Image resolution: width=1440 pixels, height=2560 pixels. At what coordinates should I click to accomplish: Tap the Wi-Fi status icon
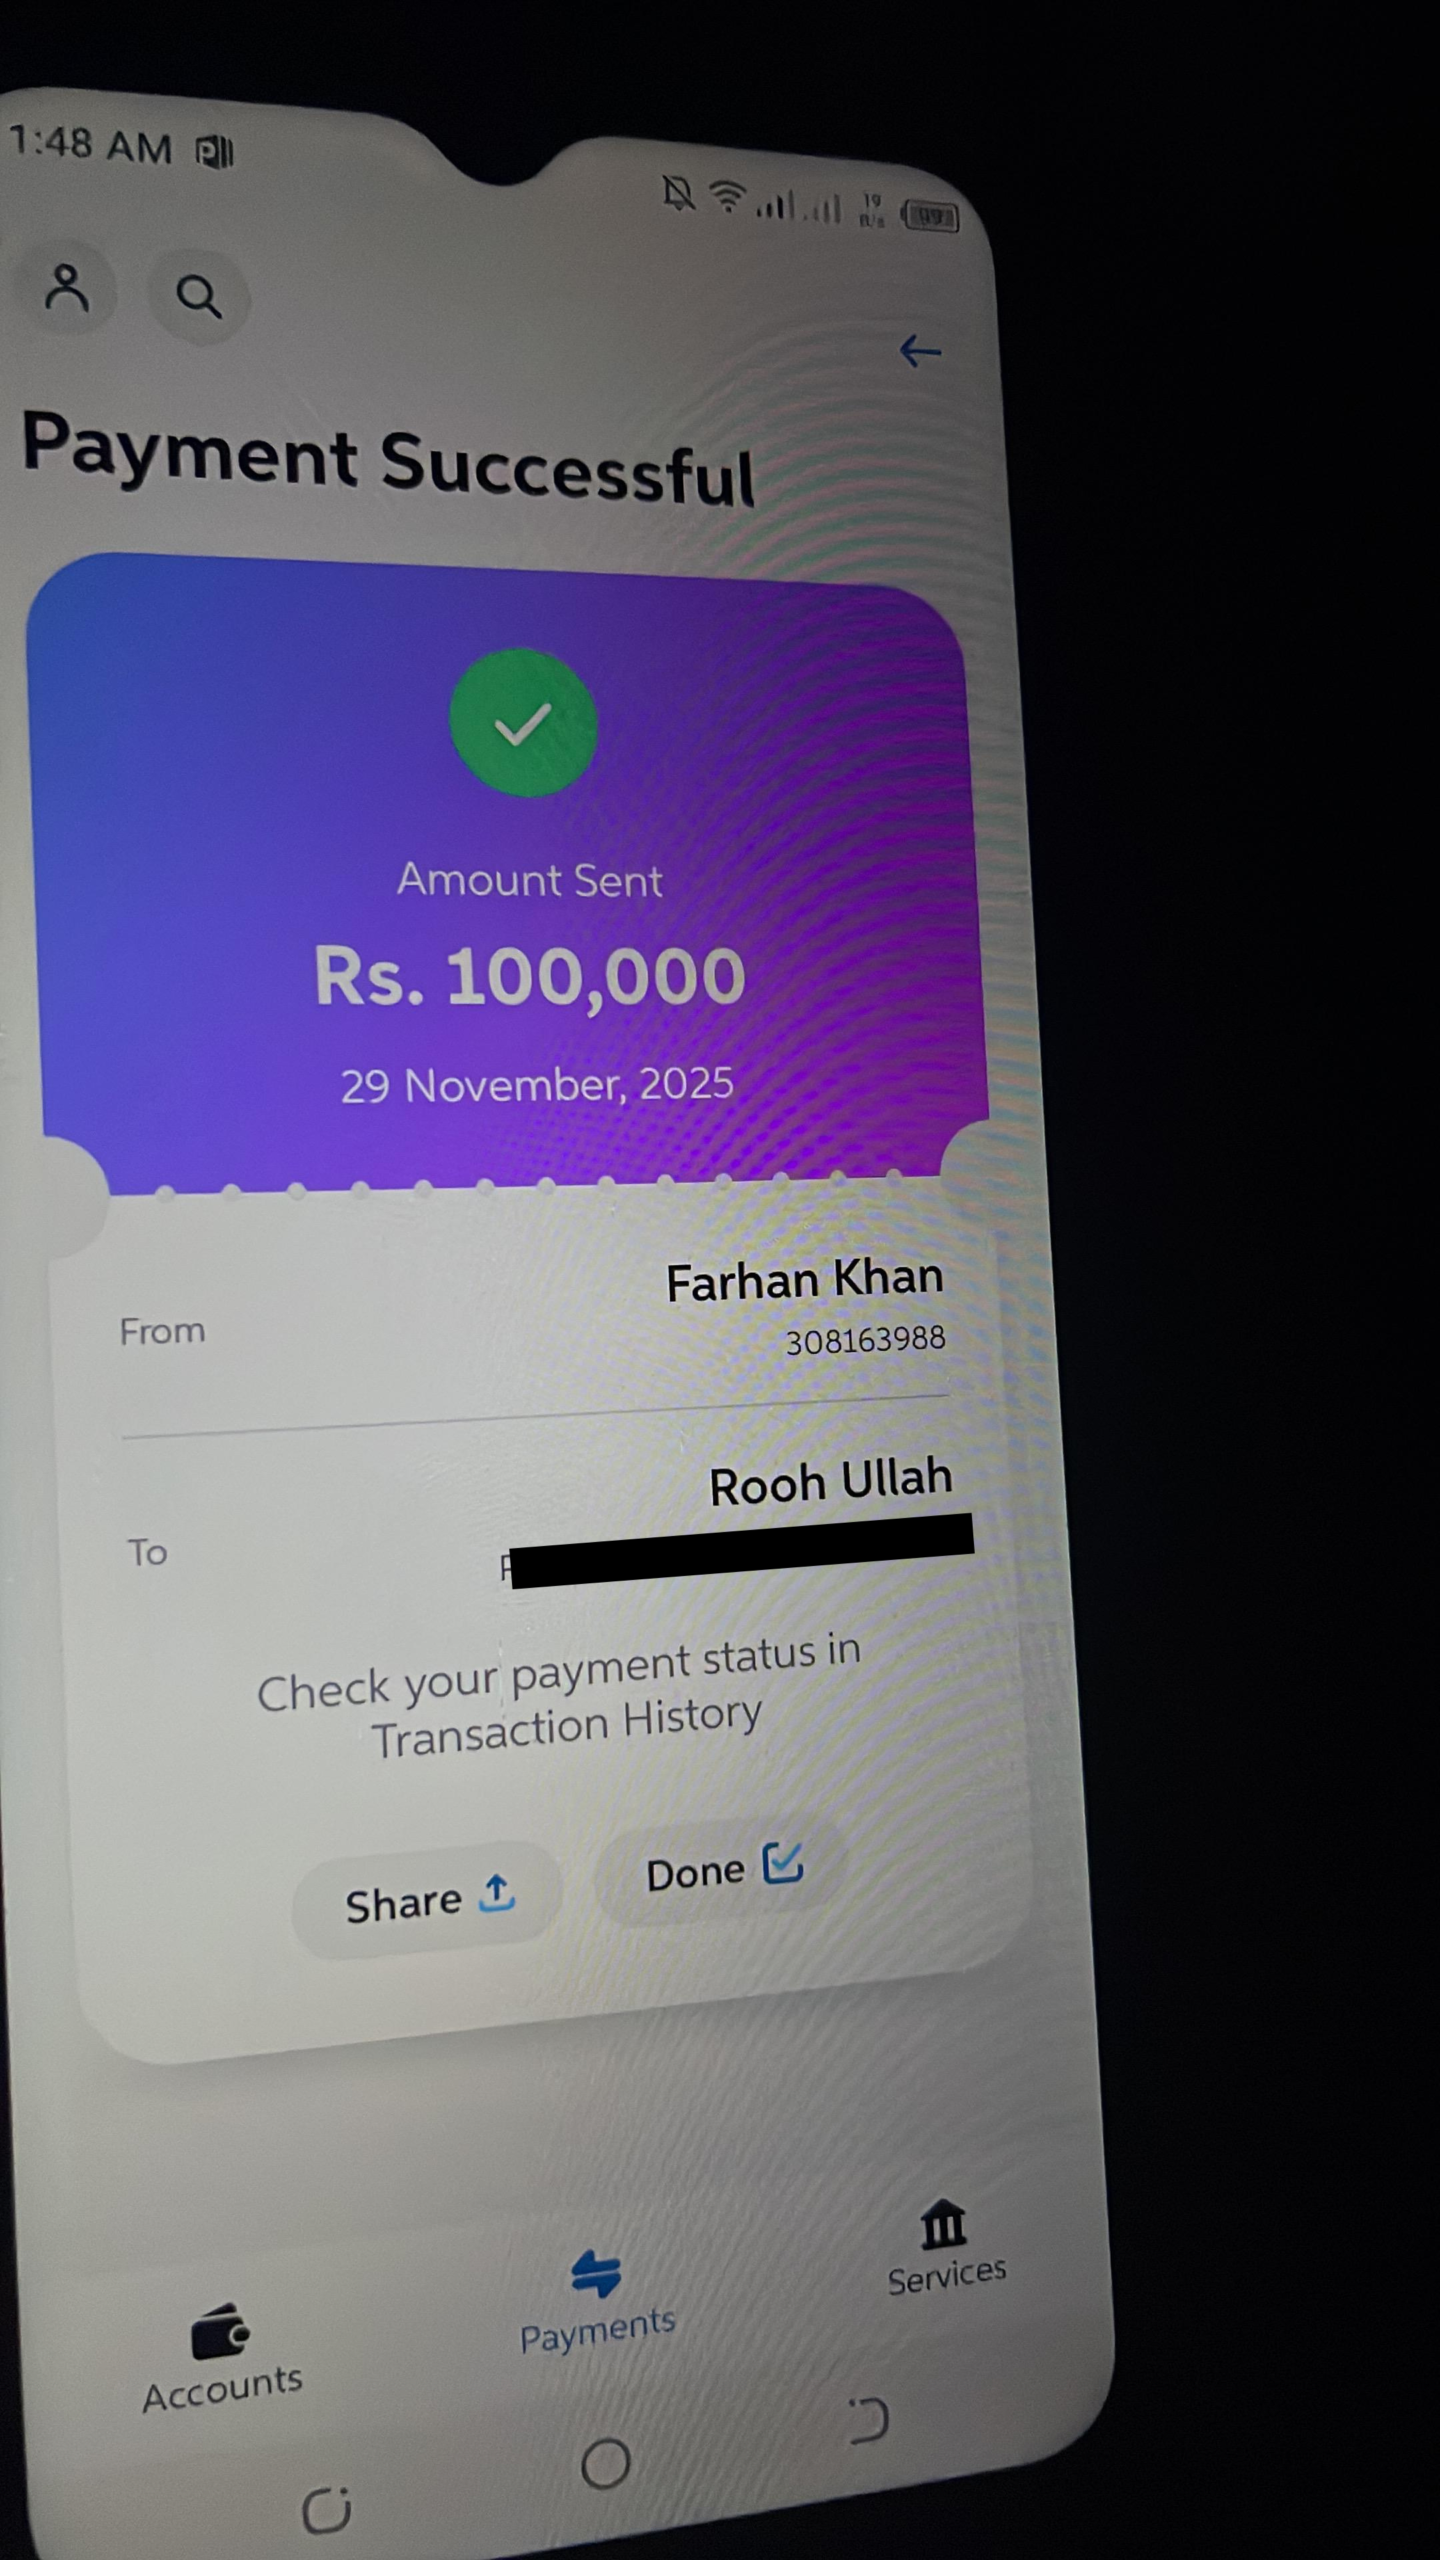click(x=728, y=196)
